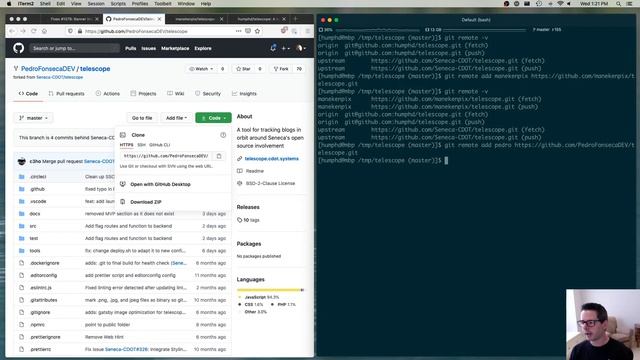The image size is (640, 360).
Task: Click Open with GitHub Desktop
Action: pos(160,184)
